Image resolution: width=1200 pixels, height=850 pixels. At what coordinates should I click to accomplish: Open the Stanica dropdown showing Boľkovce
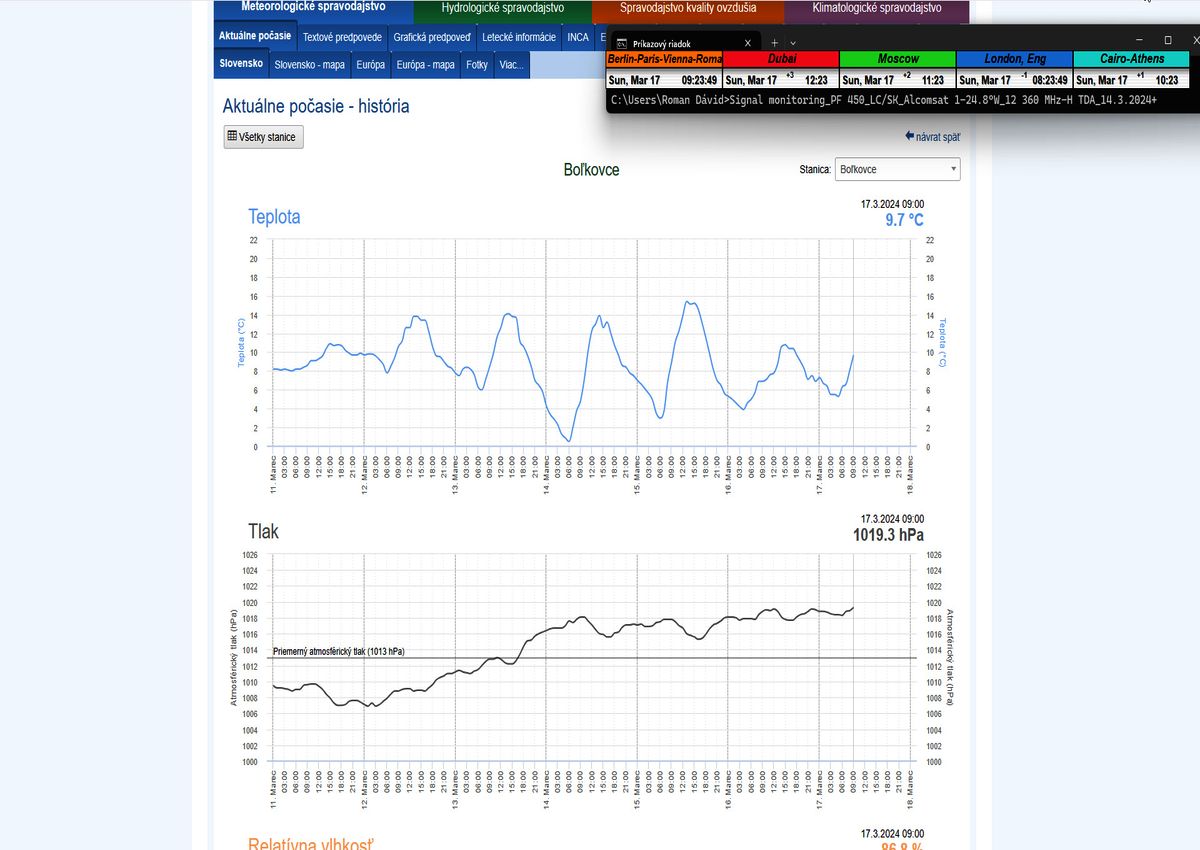[x=897, y=170]
